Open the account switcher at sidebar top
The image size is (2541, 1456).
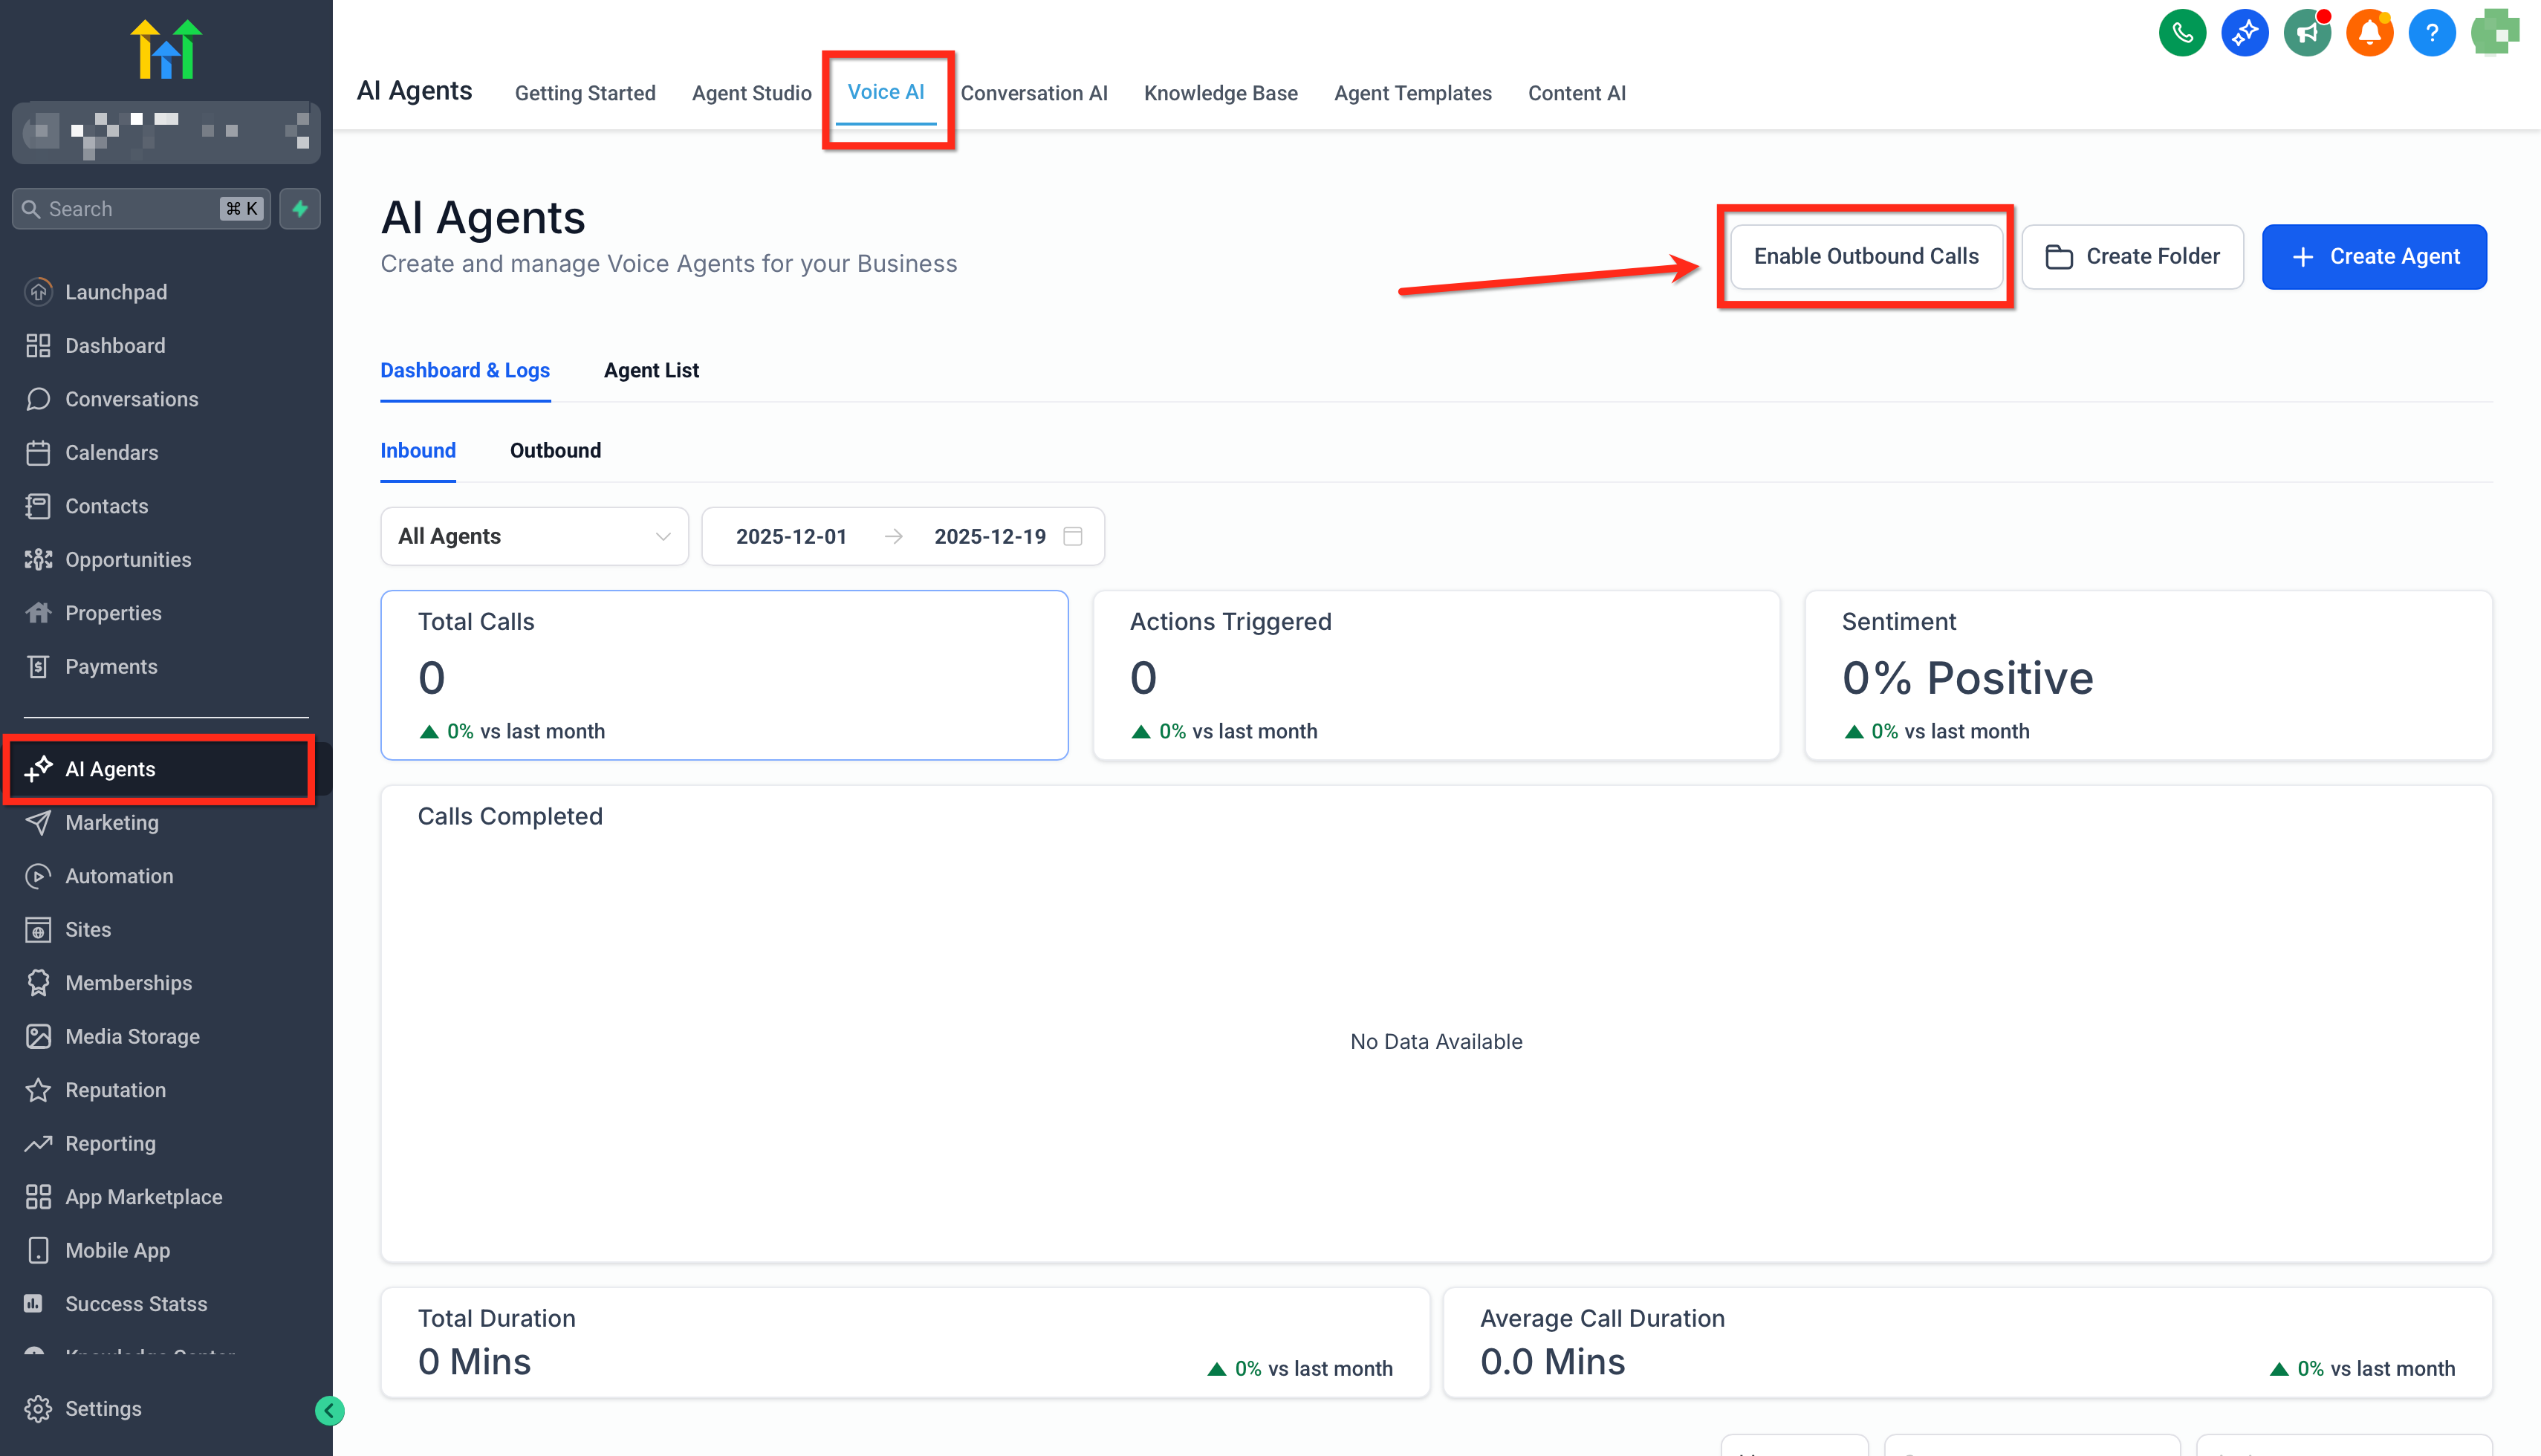coord(166,132)
